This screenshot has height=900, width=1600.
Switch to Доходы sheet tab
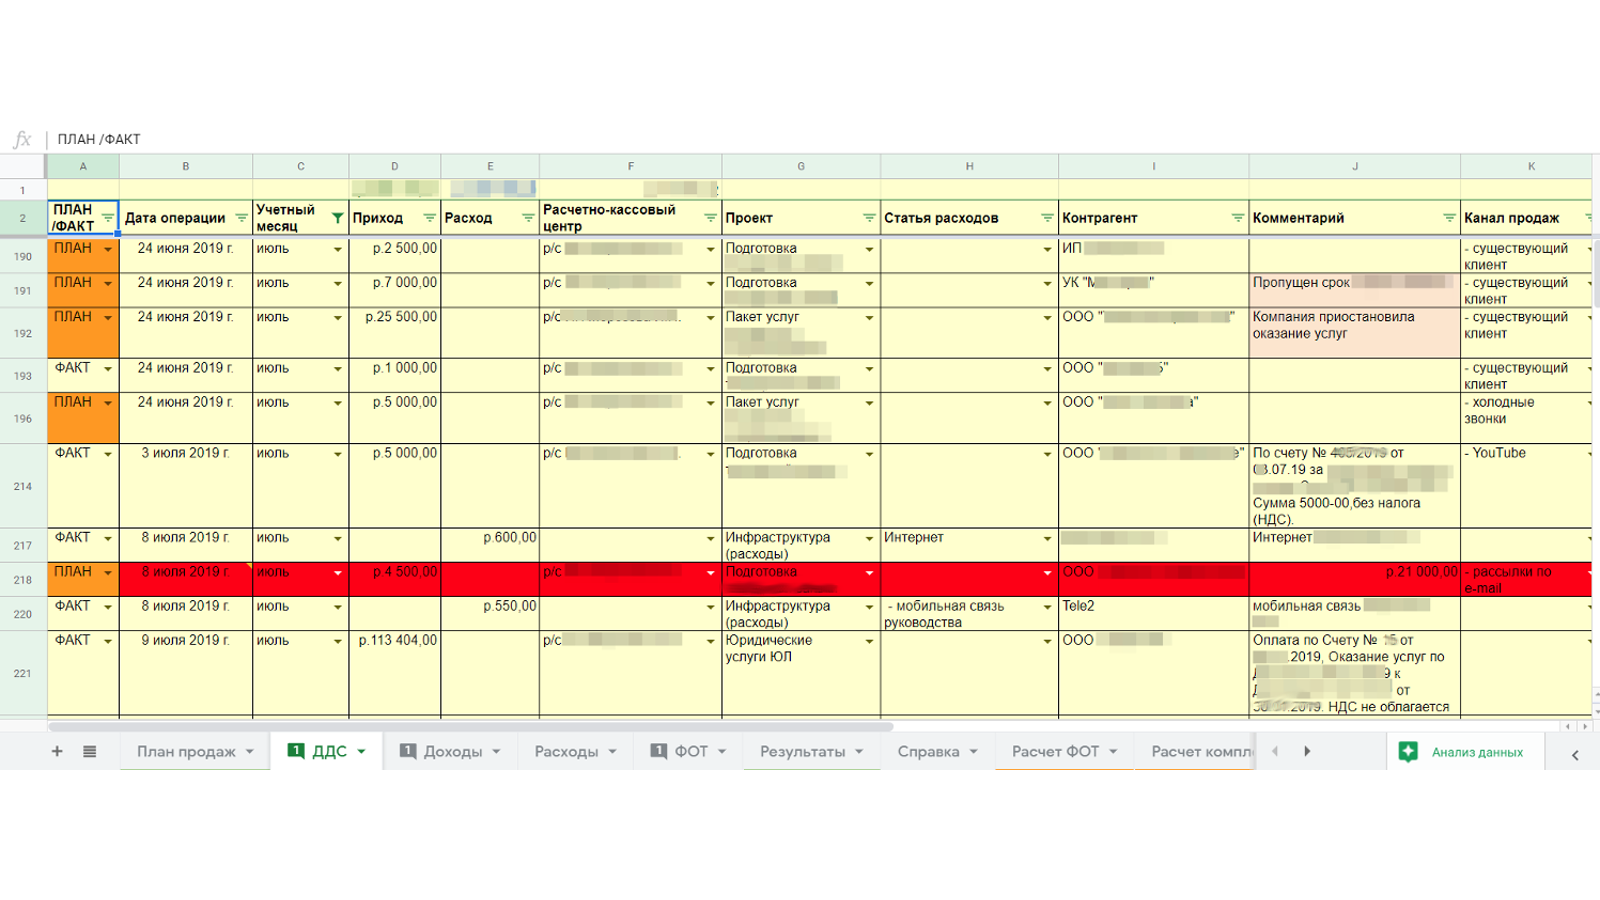point(452,751)
